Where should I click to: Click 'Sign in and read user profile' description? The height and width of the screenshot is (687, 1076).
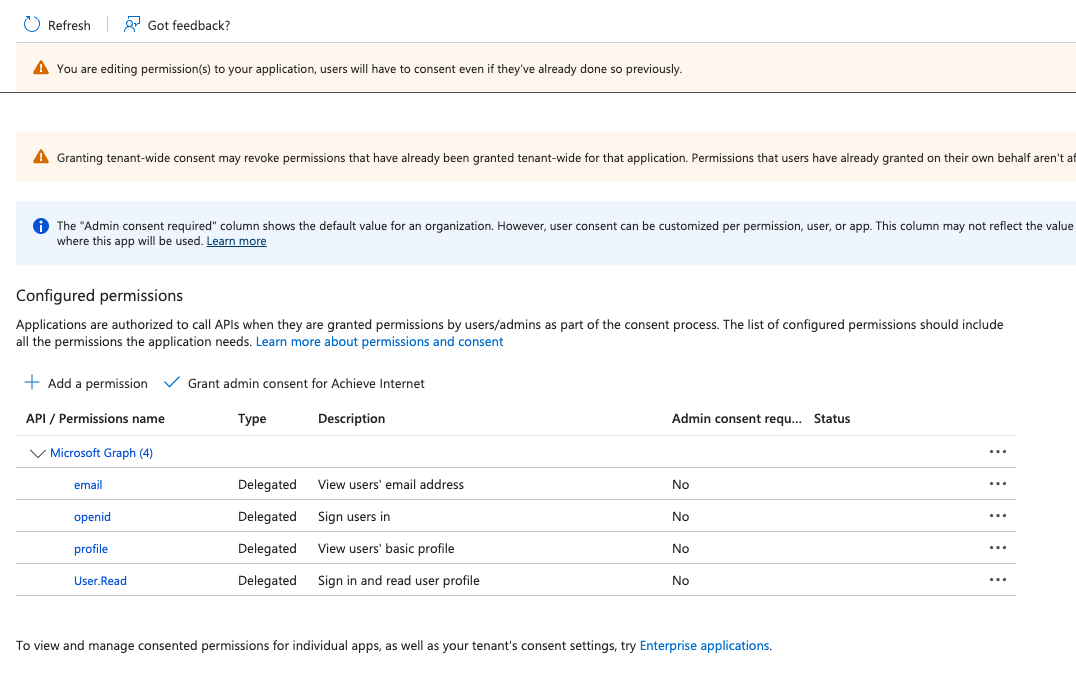coord(399,581)
